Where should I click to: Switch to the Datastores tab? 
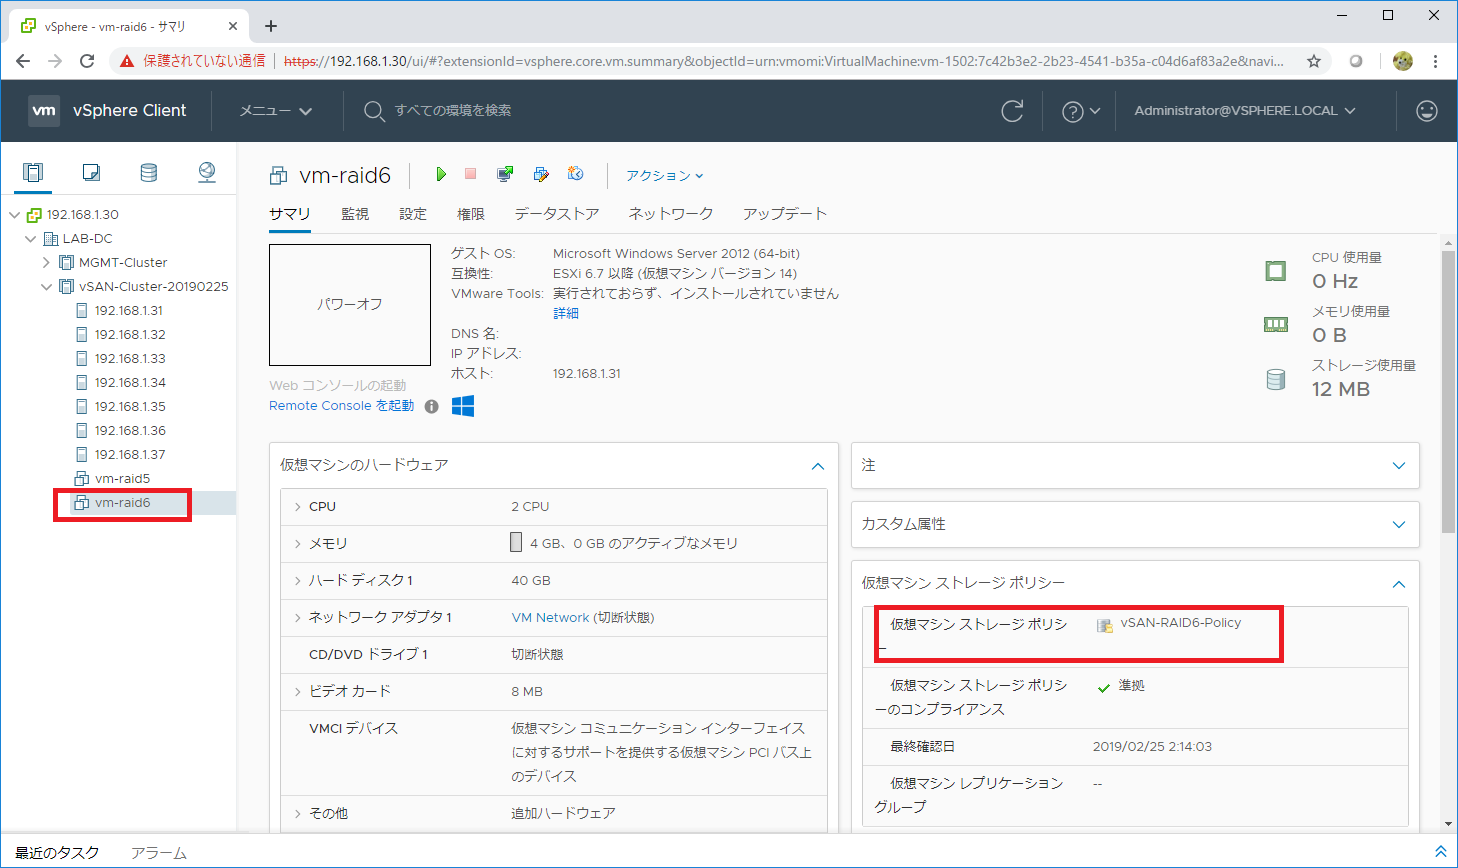click(x=557, y=214)
